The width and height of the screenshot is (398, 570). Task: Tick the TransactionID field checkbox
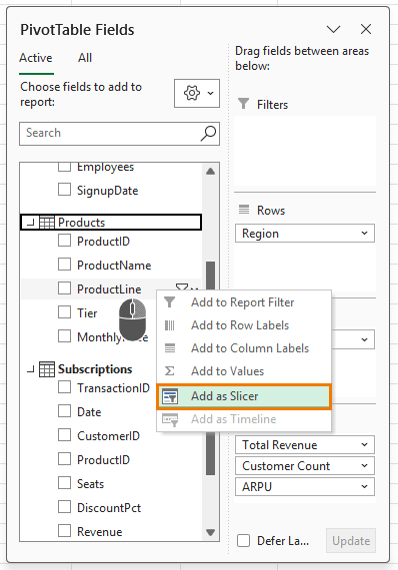pos(64,387)
